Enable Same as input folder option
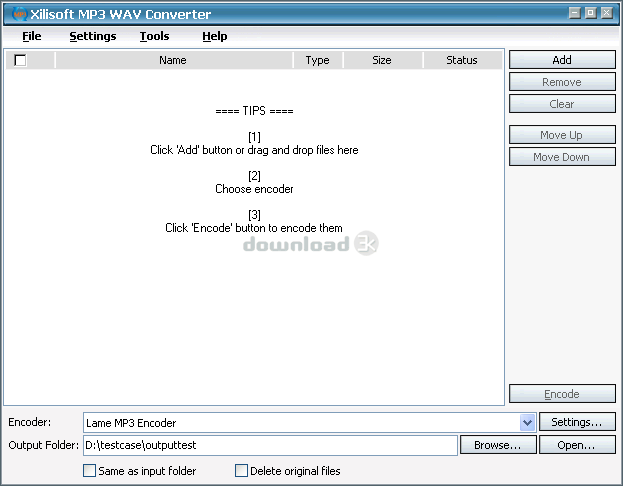The height and width of the screenshot is (486, 623). 90,470
